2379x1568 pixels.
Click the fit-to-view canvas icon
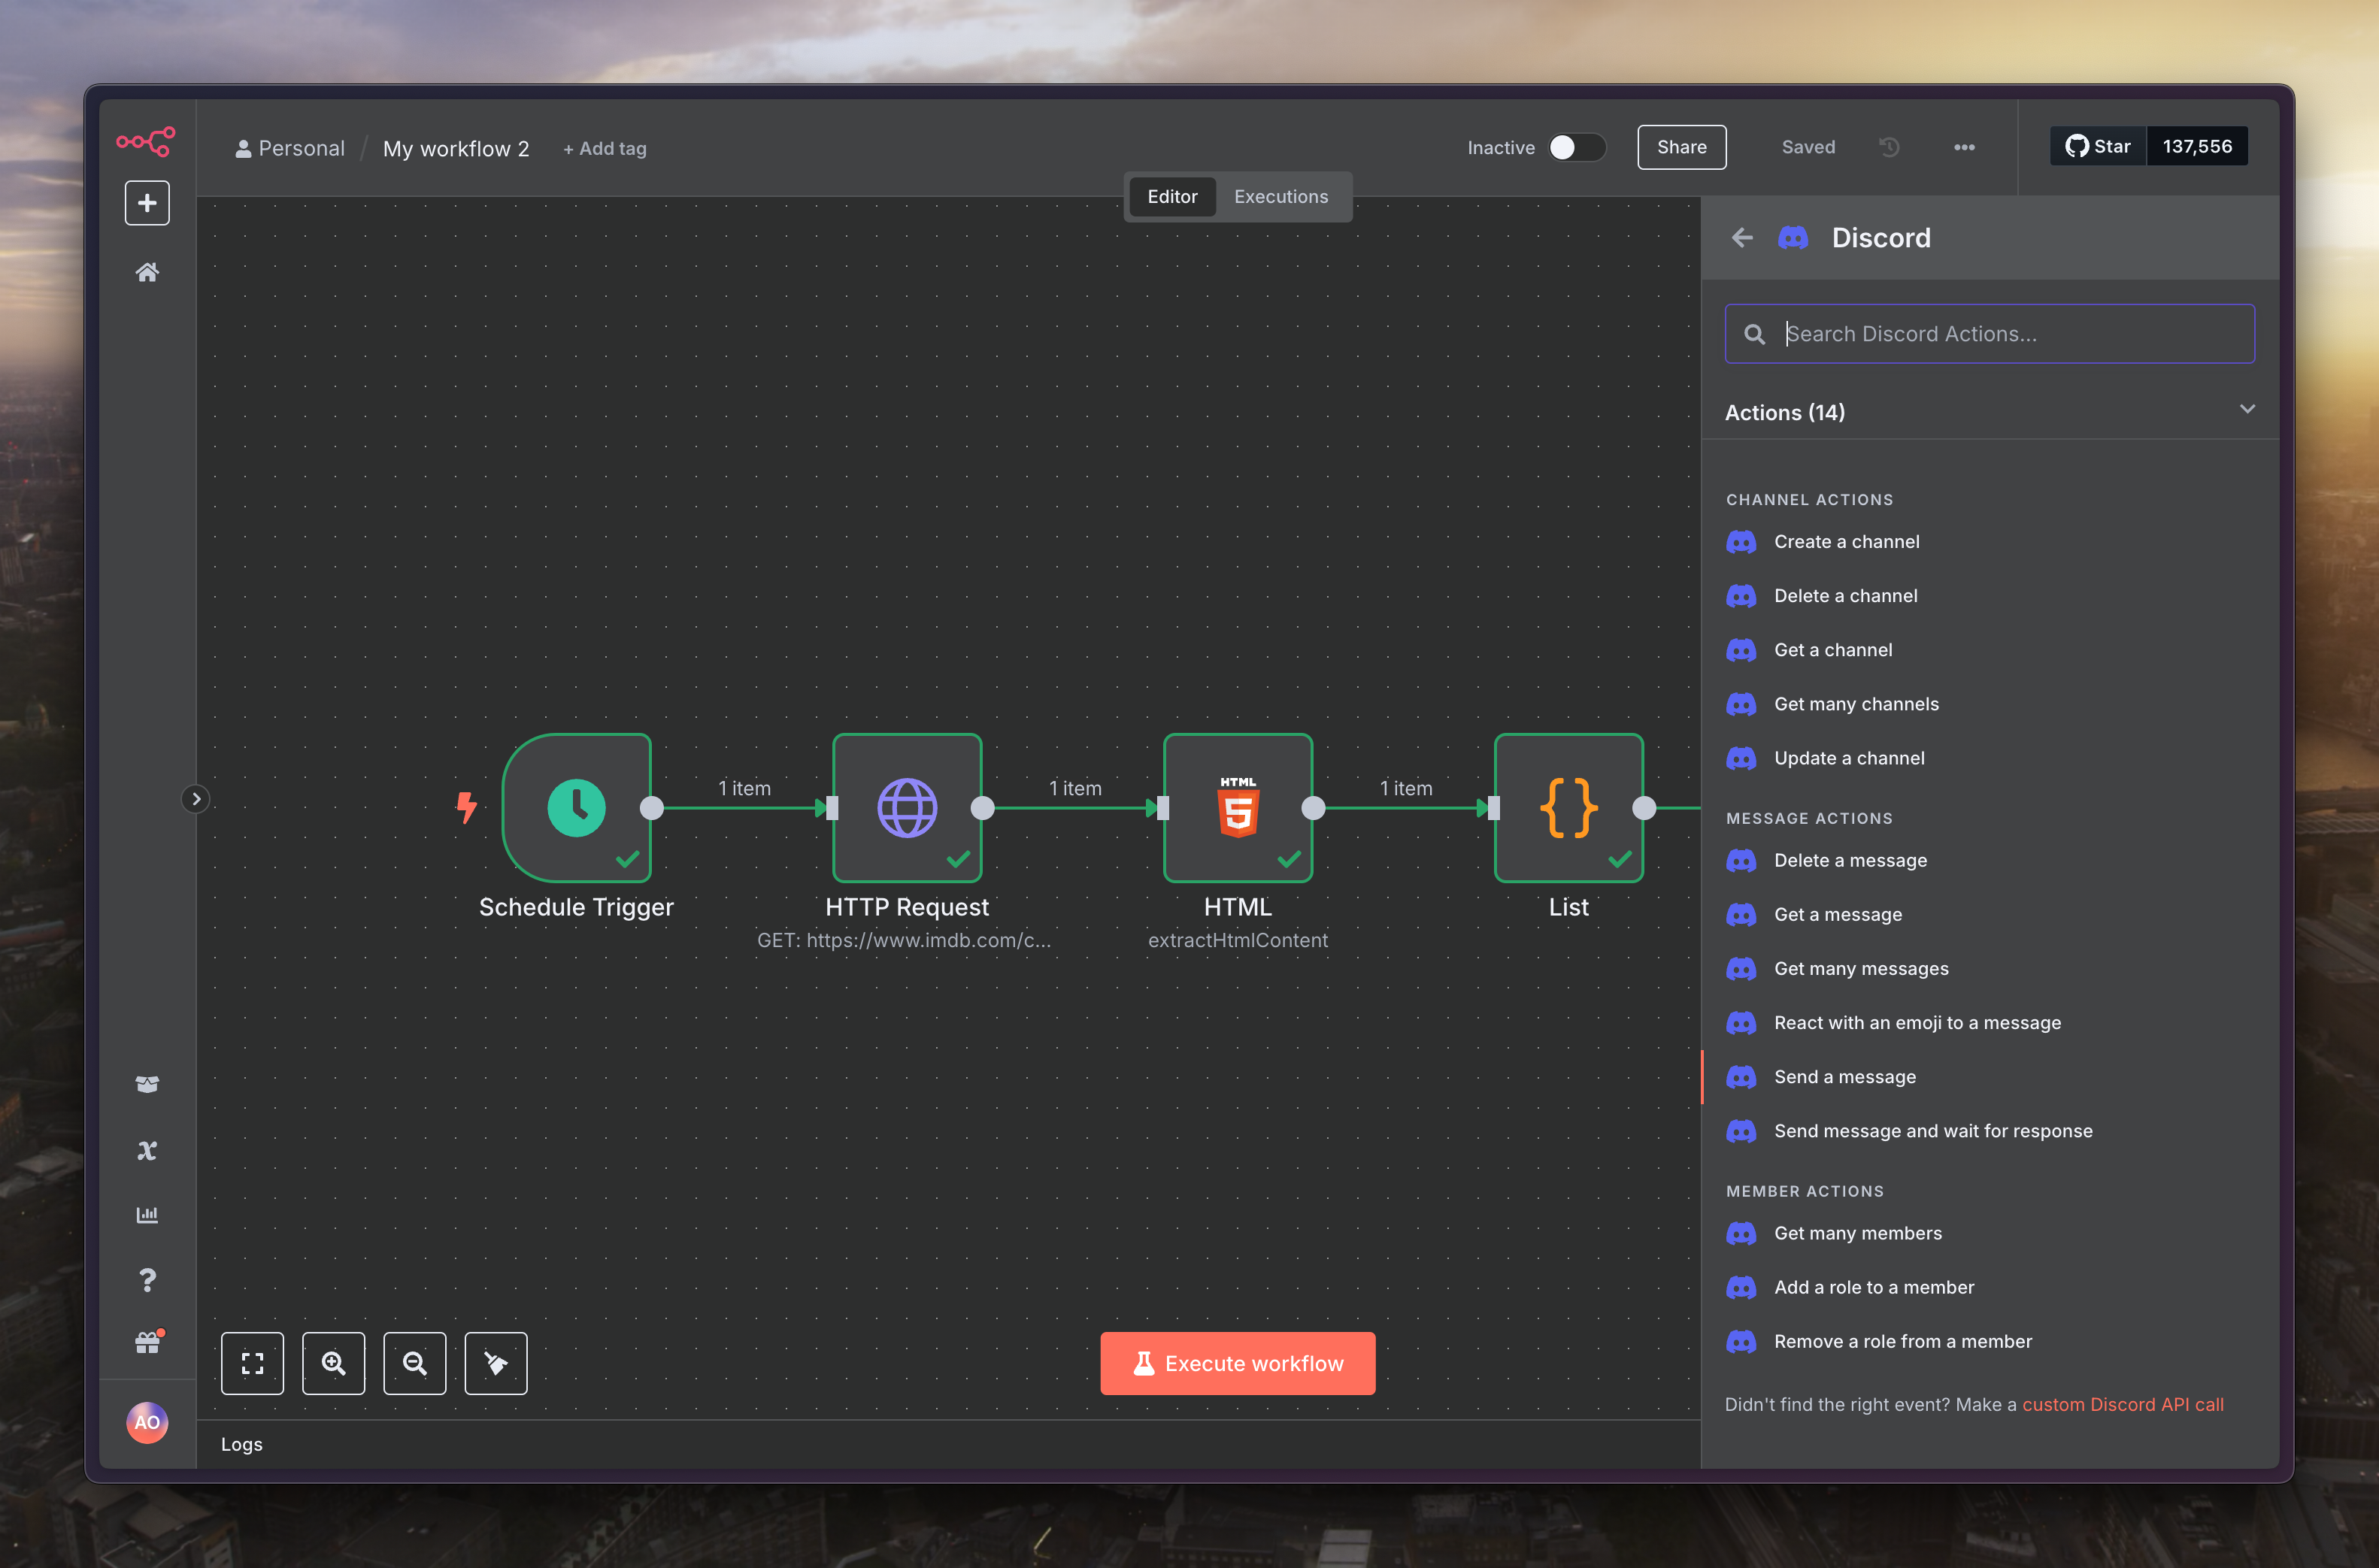(252, 1363)
